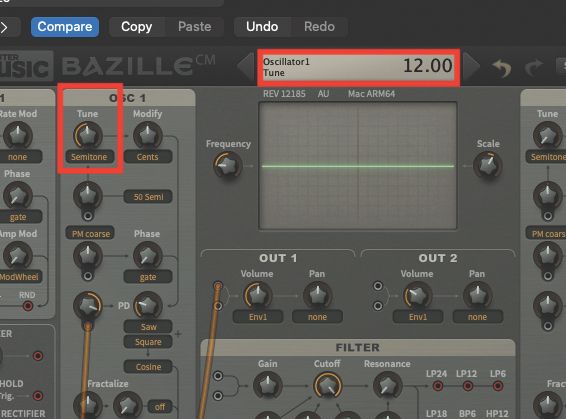Click the Filter Gain knob
The width and height of the screenshot is (566, 419).
point(267,385)
